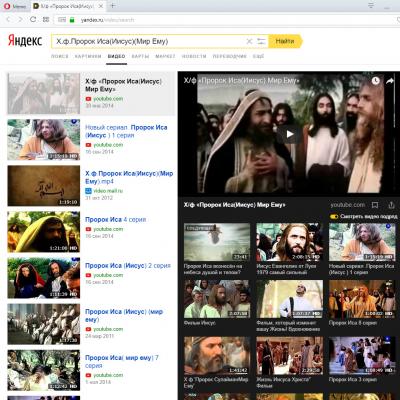Open the tab menu at the top right
The height and width of the screenshot is (400, 400).
tap(371, 6)
